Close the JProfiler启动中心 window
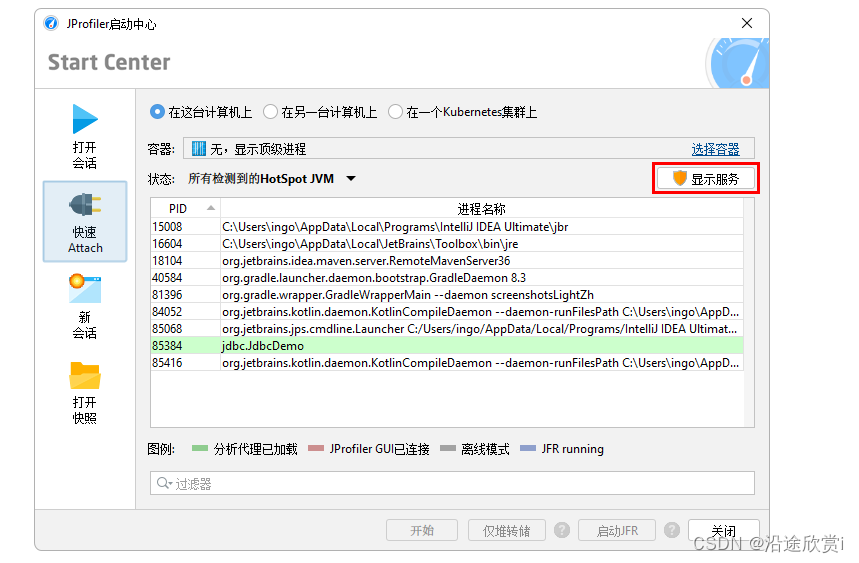 [x=747, y=23]
